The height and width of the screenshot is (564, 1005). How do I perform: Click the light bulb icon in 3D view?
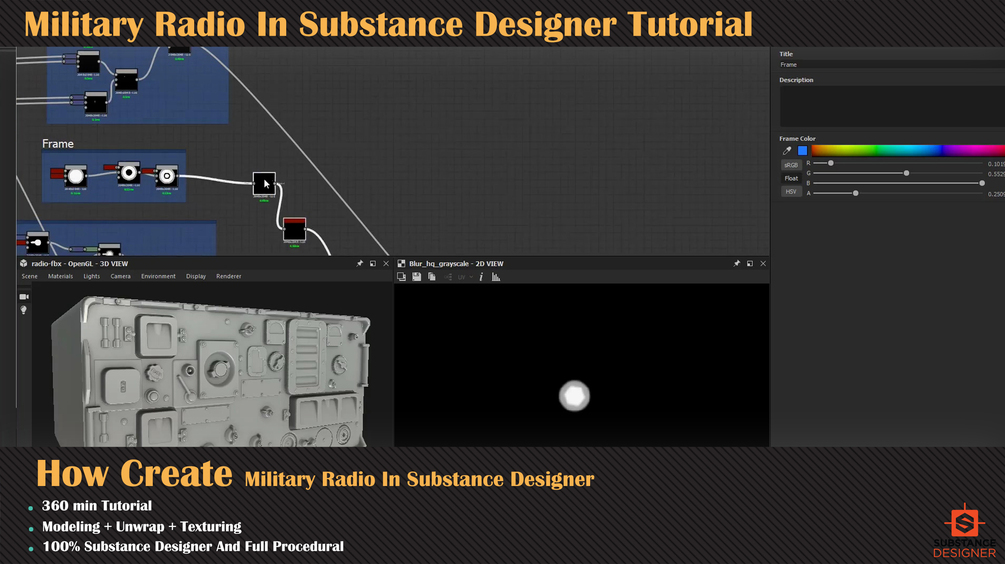(24, 310)
